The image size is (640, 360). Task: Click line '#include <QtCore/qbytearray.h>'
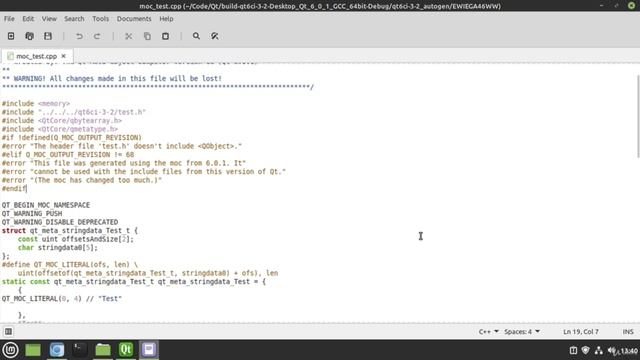pyautogui.click(x=62, y=120)
